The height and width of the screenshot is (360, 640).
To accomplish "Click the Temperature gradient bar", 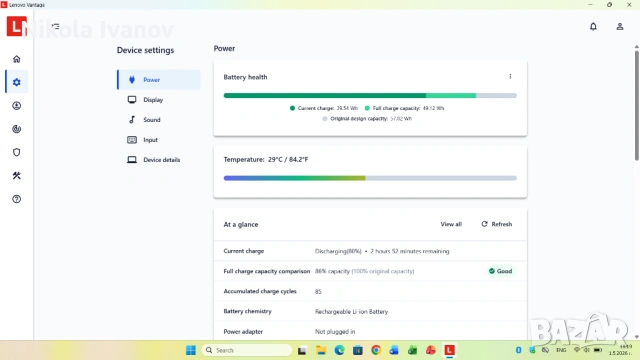I will click(x=370, y=178).
